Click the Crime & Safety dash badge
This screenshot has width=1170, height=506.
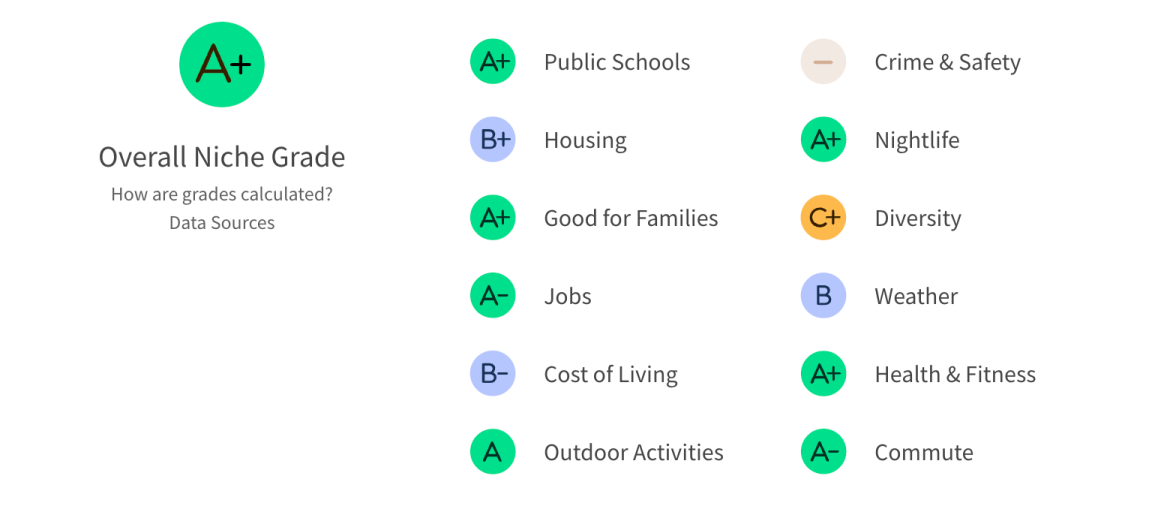point(823,62)
